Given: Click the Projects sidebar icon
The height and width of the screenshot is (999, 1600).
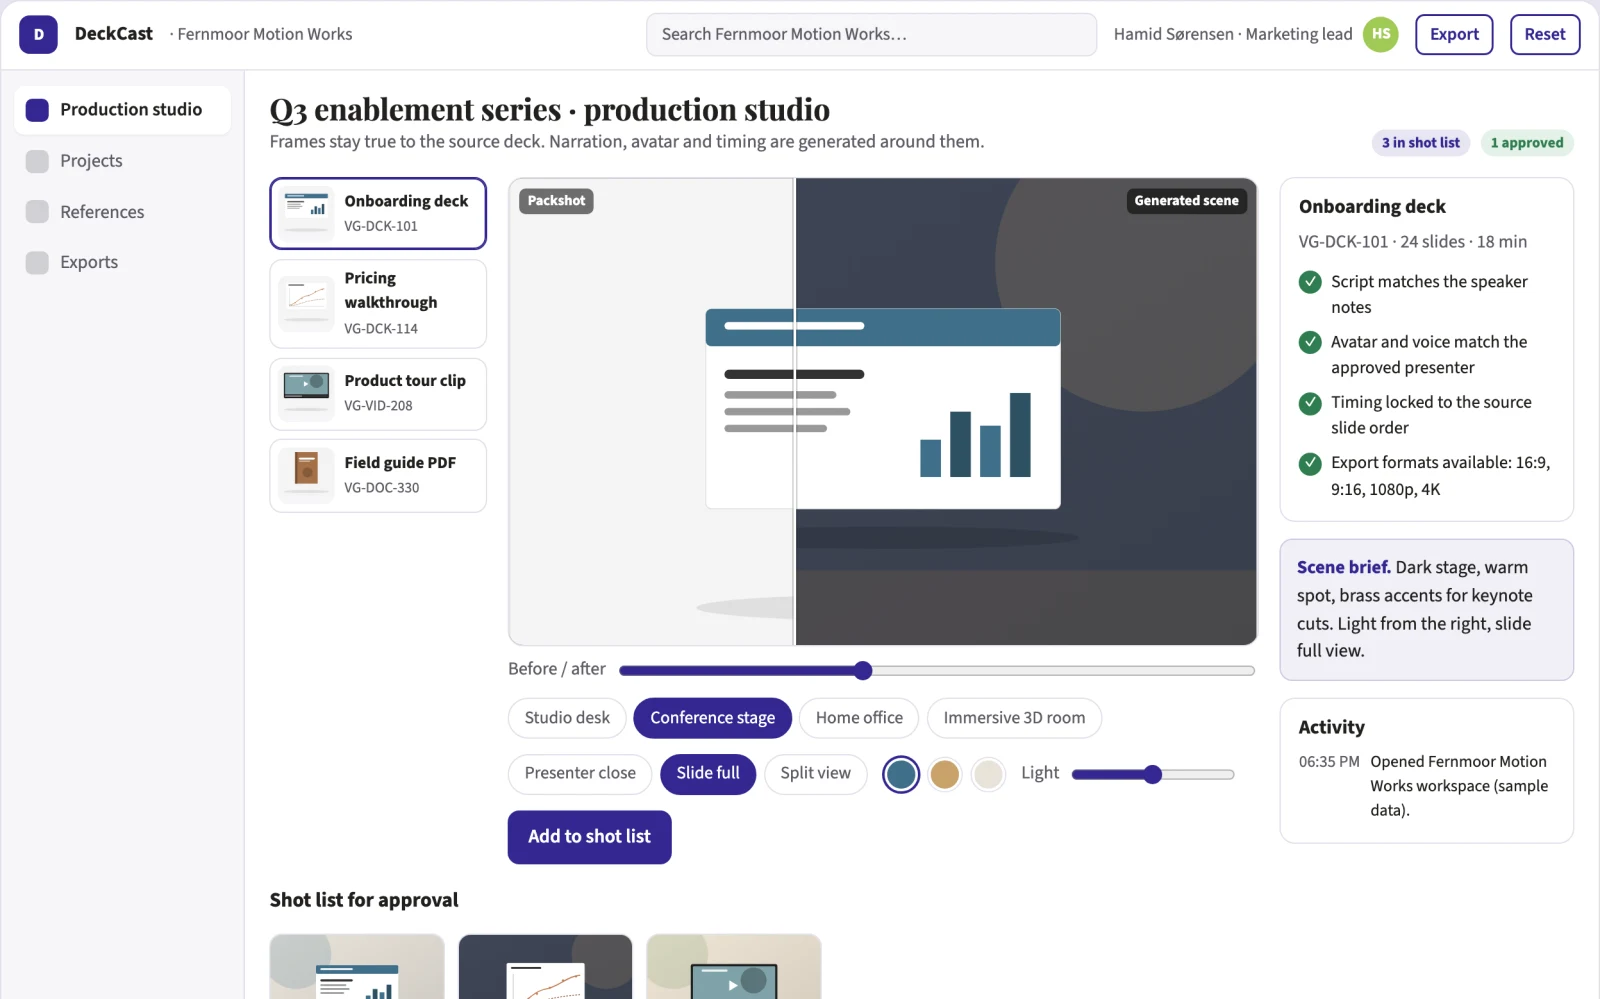Looking at the screenshot, I should pos(37,161).
